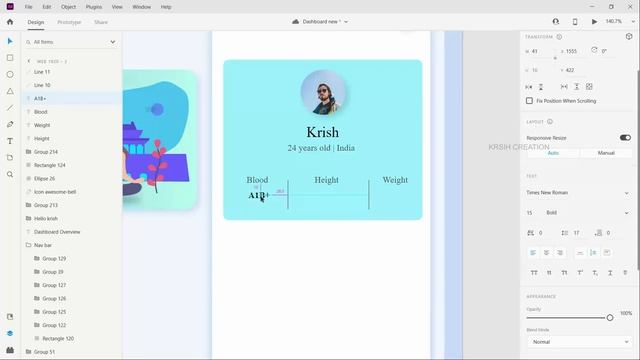Open the File menu
640x360 pixels.
tap(28, 7)
